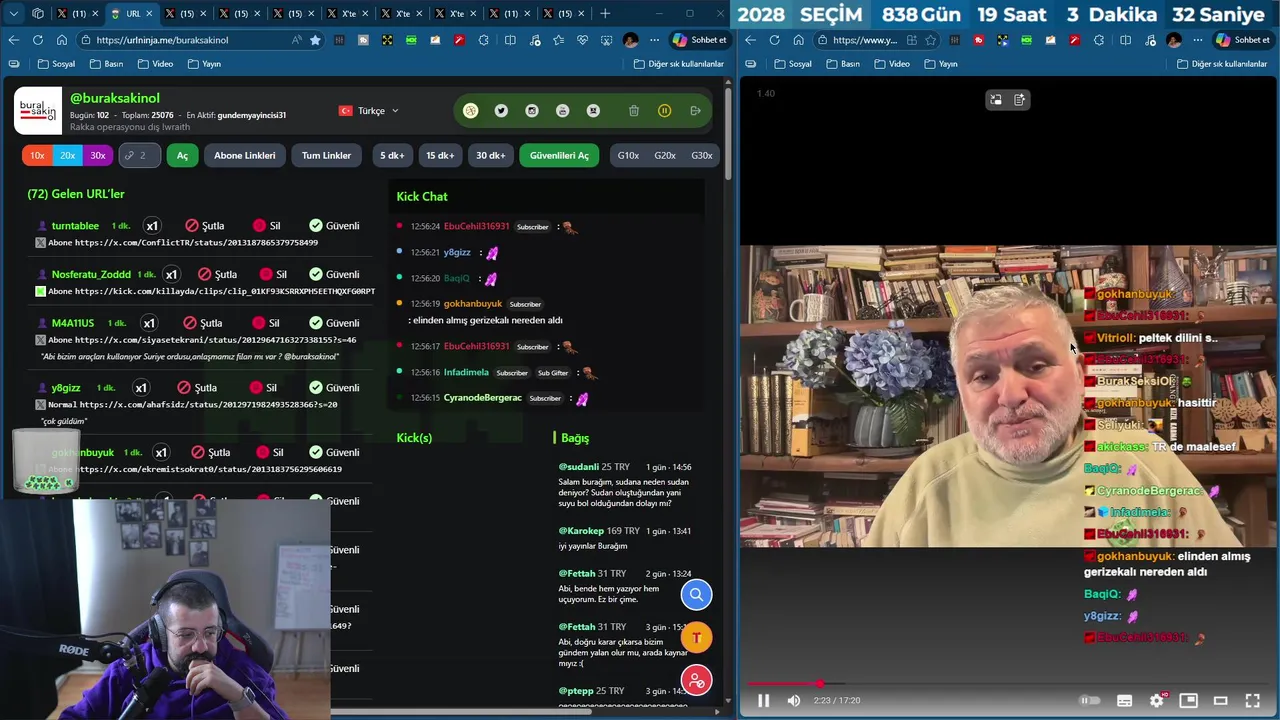Select the G20x option
Viewport: 1280px width, 720px height.
click(665, 156)
